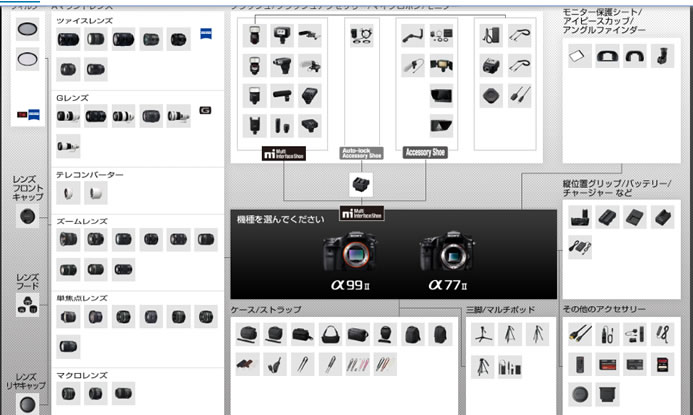The width and height of the screenshot is (693, 415).
Task: Open the AC adapter with cord icon
Action: [579, 247]
